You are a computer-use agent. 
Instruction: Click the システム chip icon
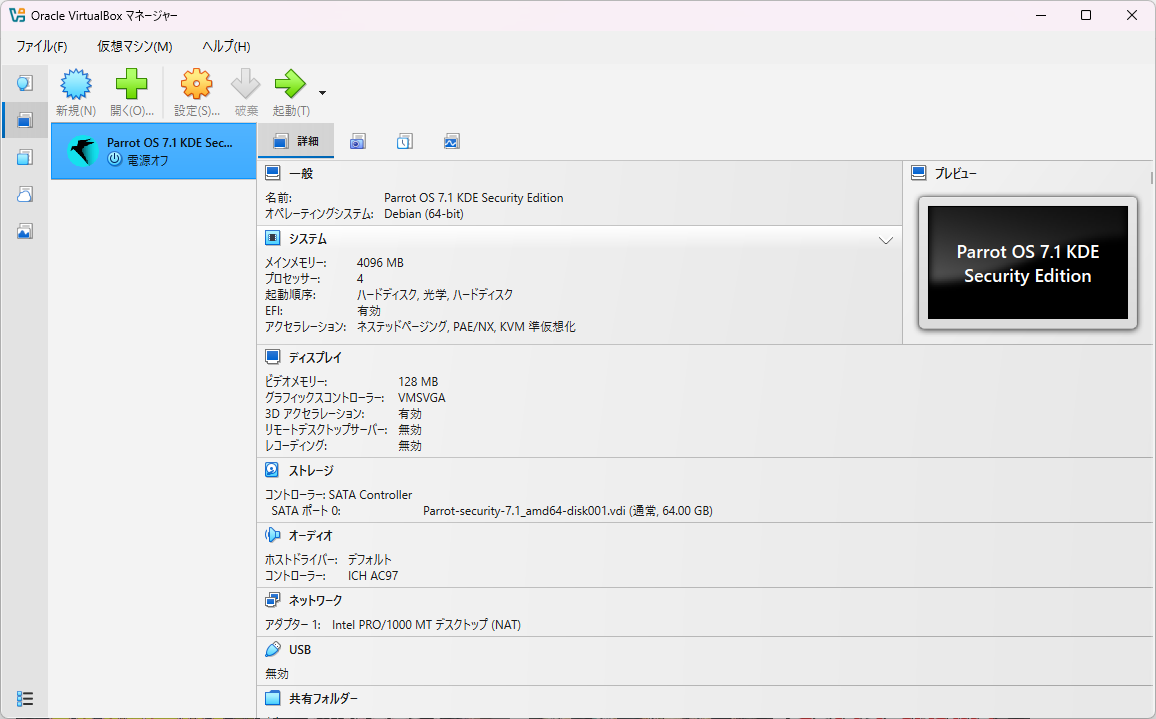(273, 238)
